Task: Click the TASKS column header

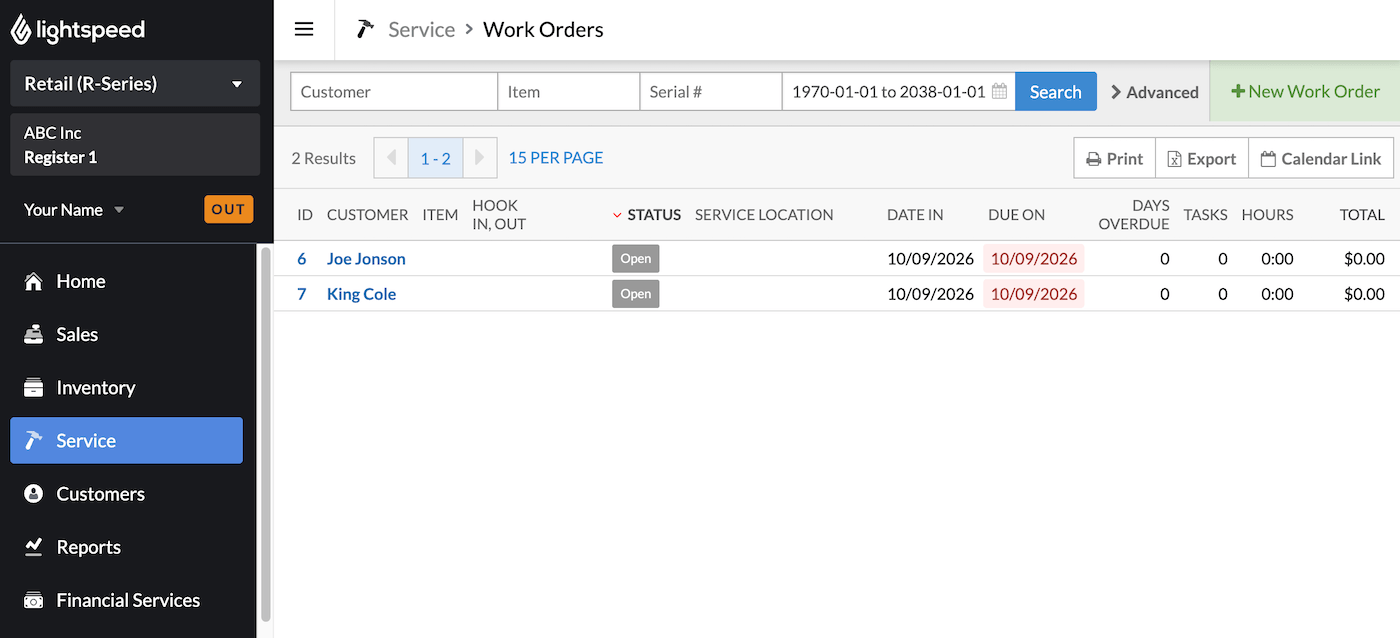Action: (1205, 215)
